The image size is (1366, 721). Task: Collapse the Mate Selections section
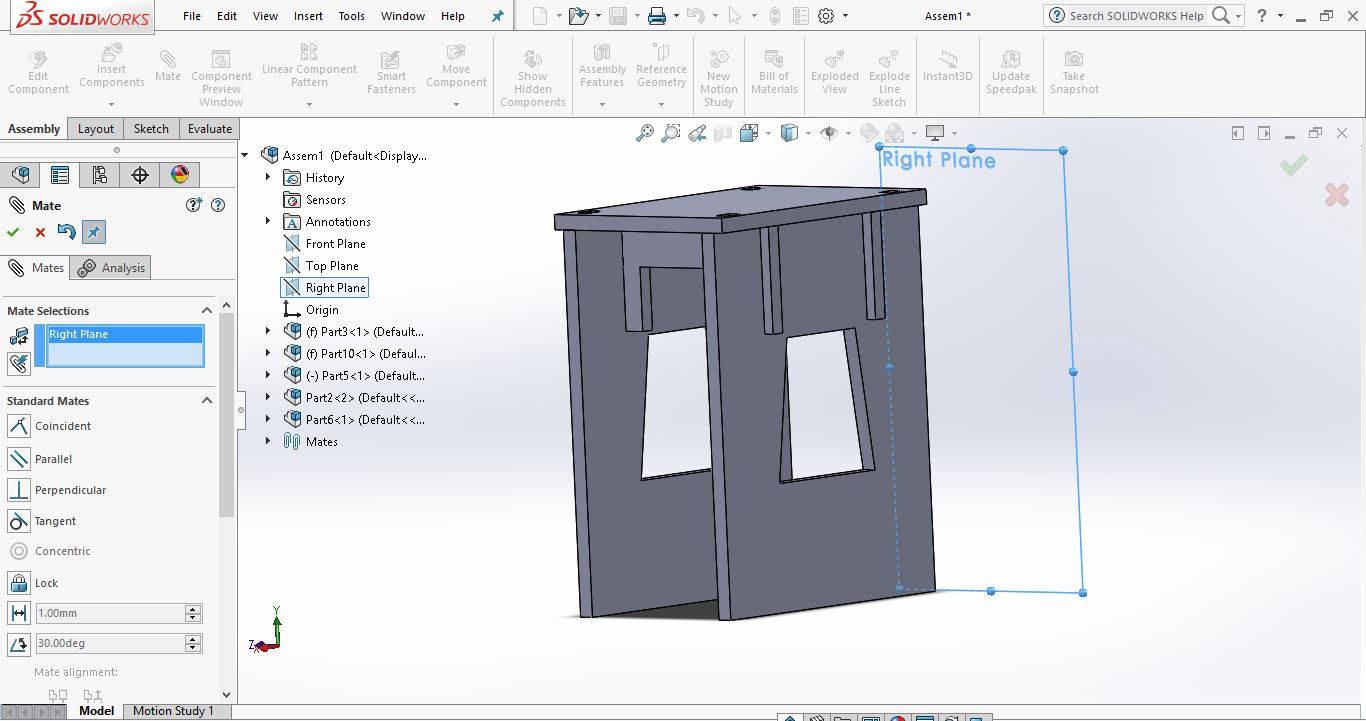pyautogui.click(x=207, y=311)
